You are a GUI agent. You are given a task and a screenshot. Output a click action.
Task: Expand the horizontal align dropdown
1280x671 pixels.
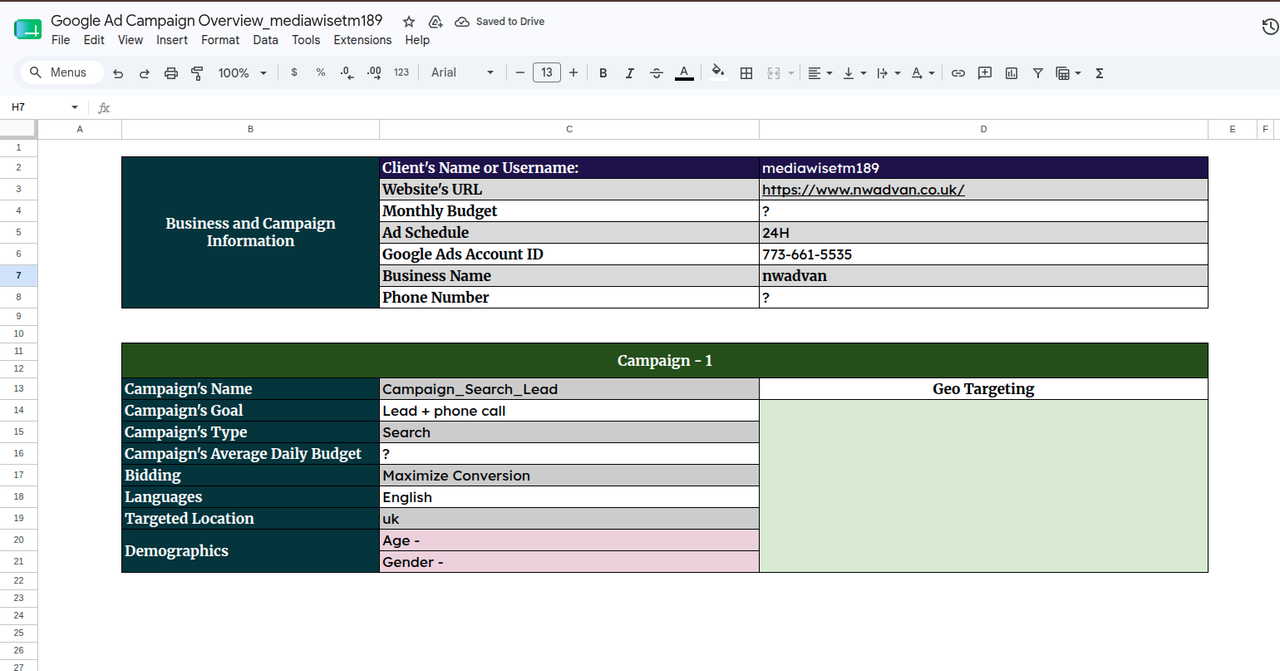point(820,73)
